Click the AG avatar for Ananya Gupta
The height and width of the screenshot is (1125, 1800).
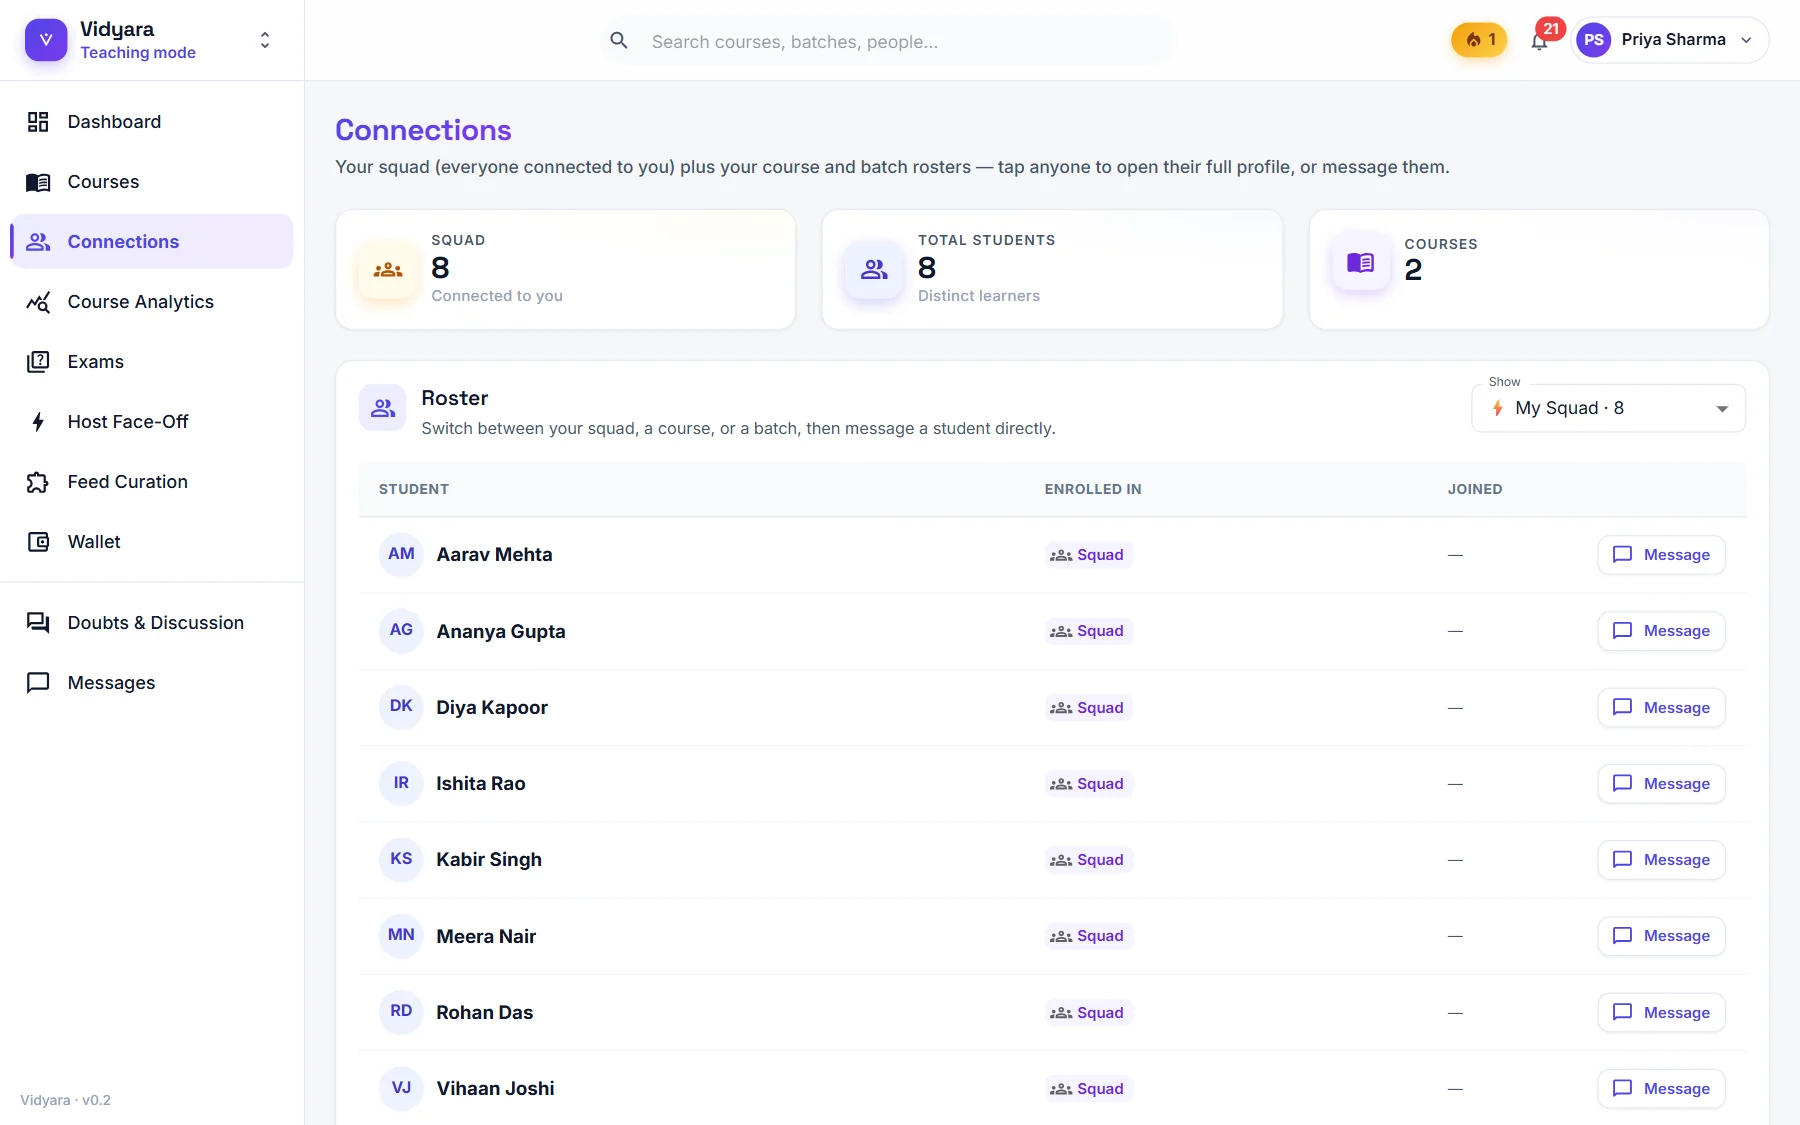[401, 630]
